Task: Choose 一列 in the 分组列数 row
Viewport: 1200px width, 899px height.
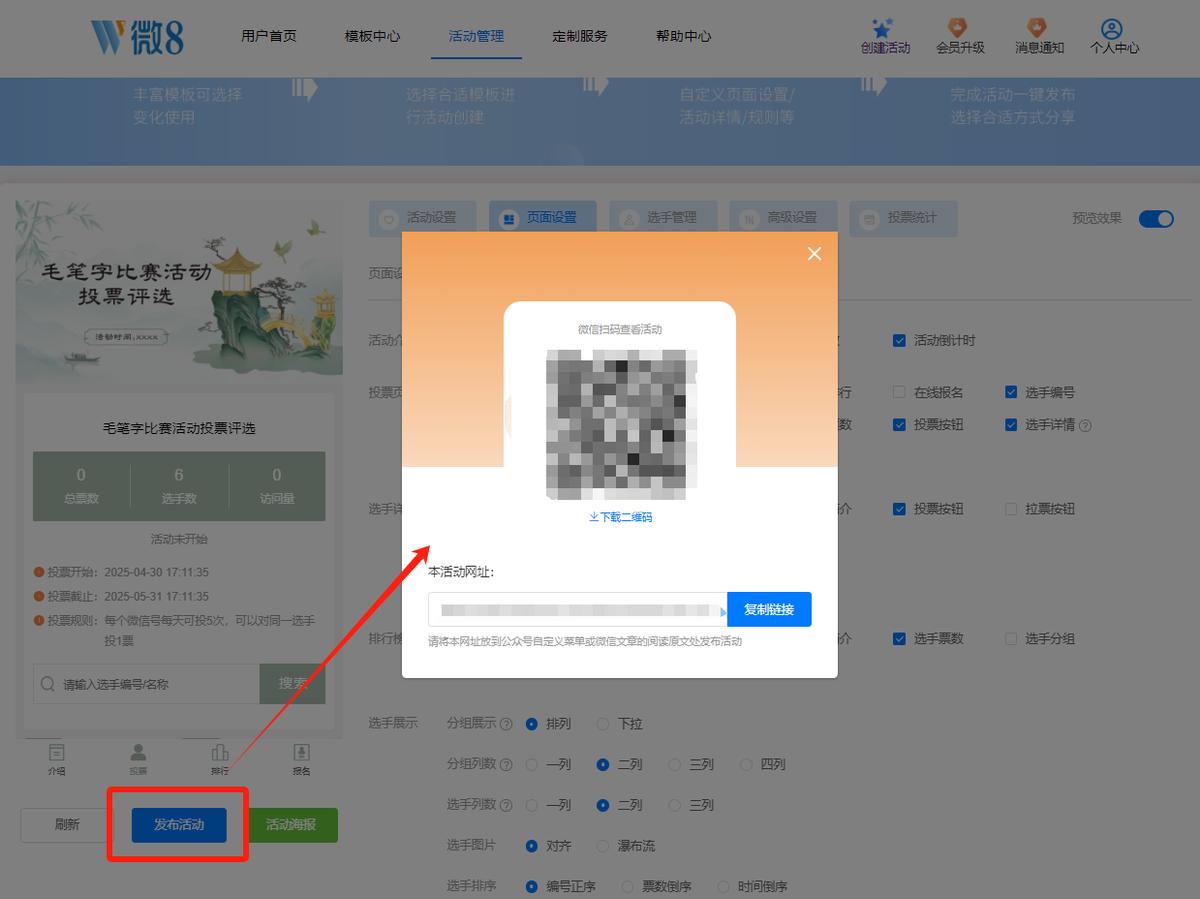Action: [x=532, y=765]
